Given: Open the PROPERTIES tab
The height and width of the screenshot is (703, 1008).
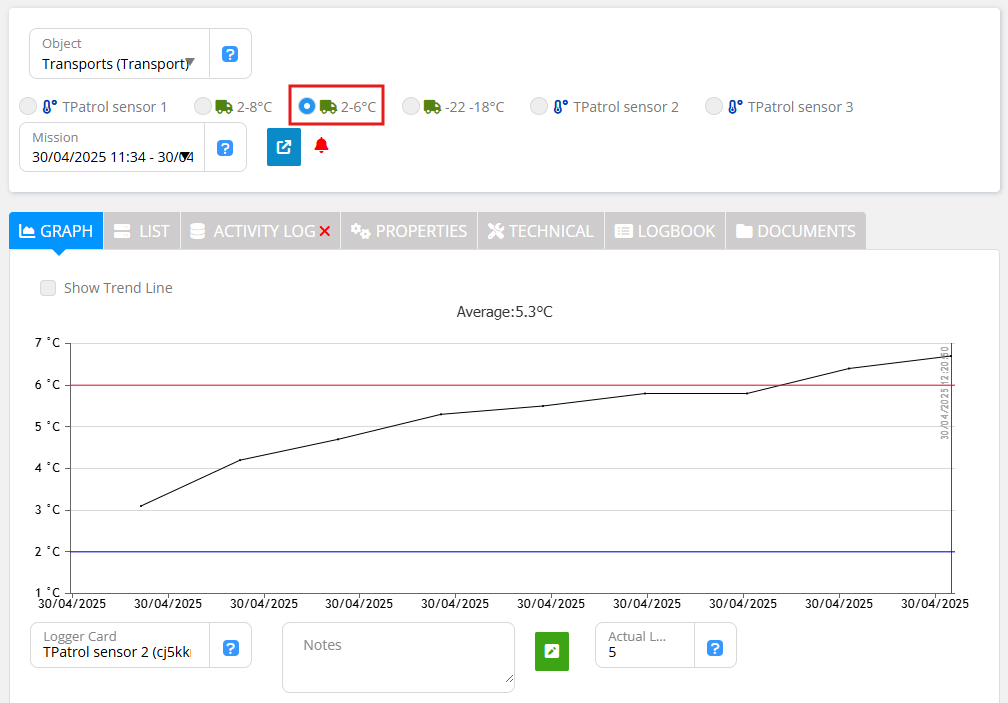Looking at the screenshot, I should (x=409, y=231).
